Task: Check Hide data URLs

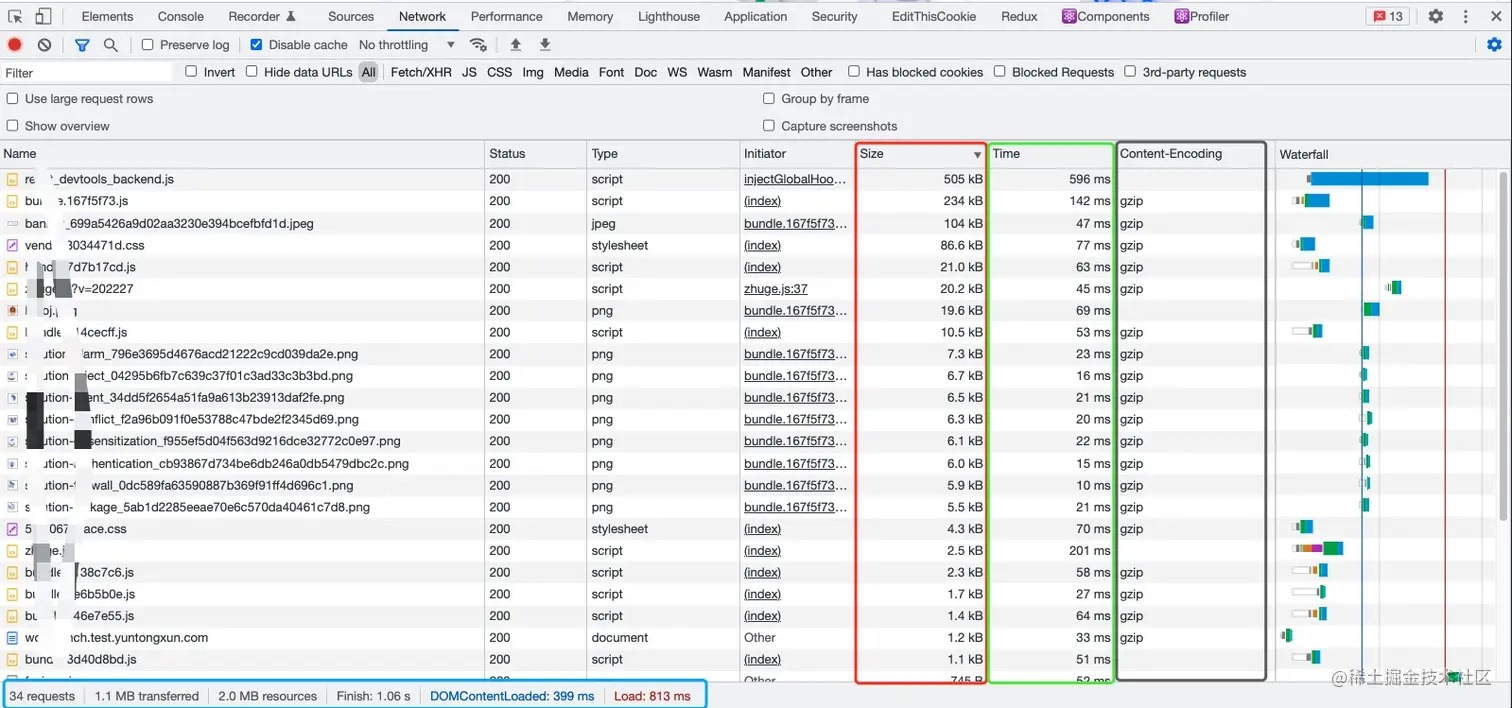Action: click(x=252, y=72)
